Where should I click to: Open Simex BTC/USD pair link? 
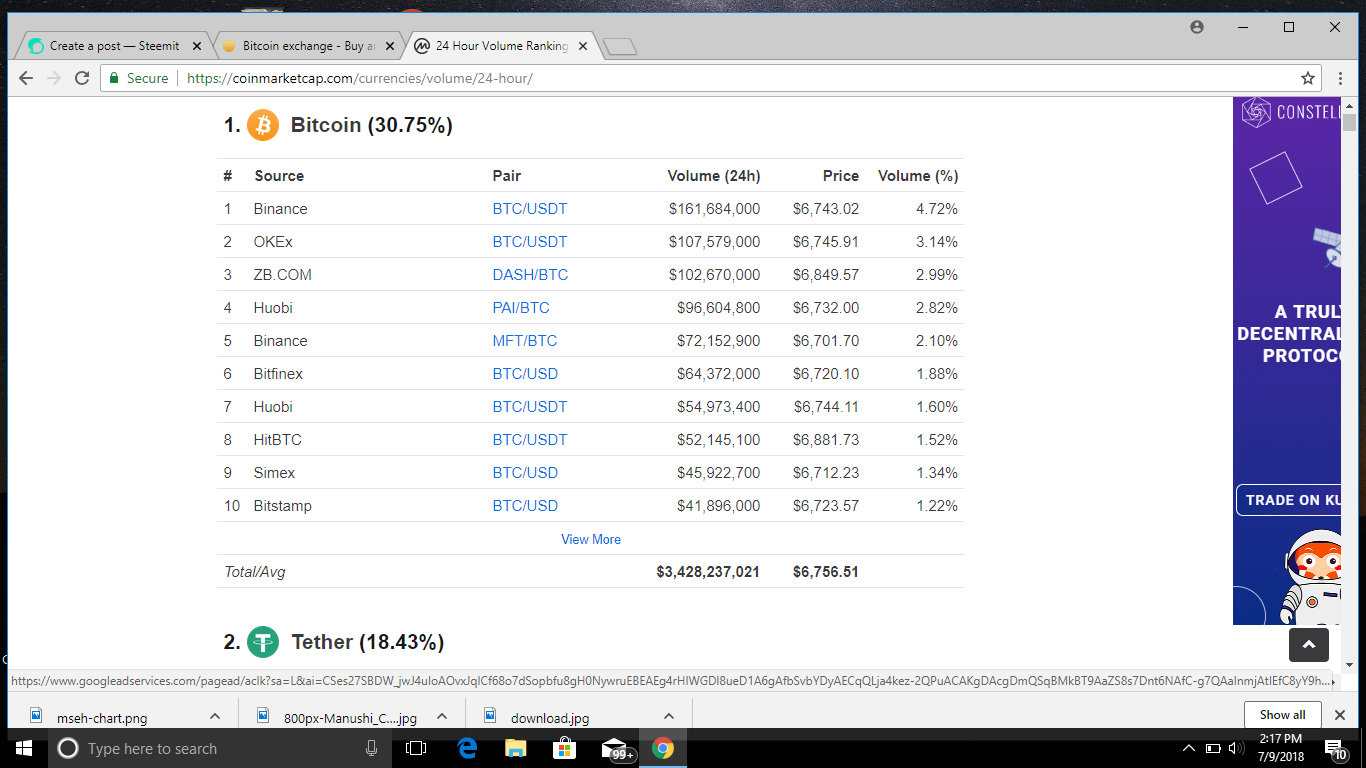tap(525, 473)
